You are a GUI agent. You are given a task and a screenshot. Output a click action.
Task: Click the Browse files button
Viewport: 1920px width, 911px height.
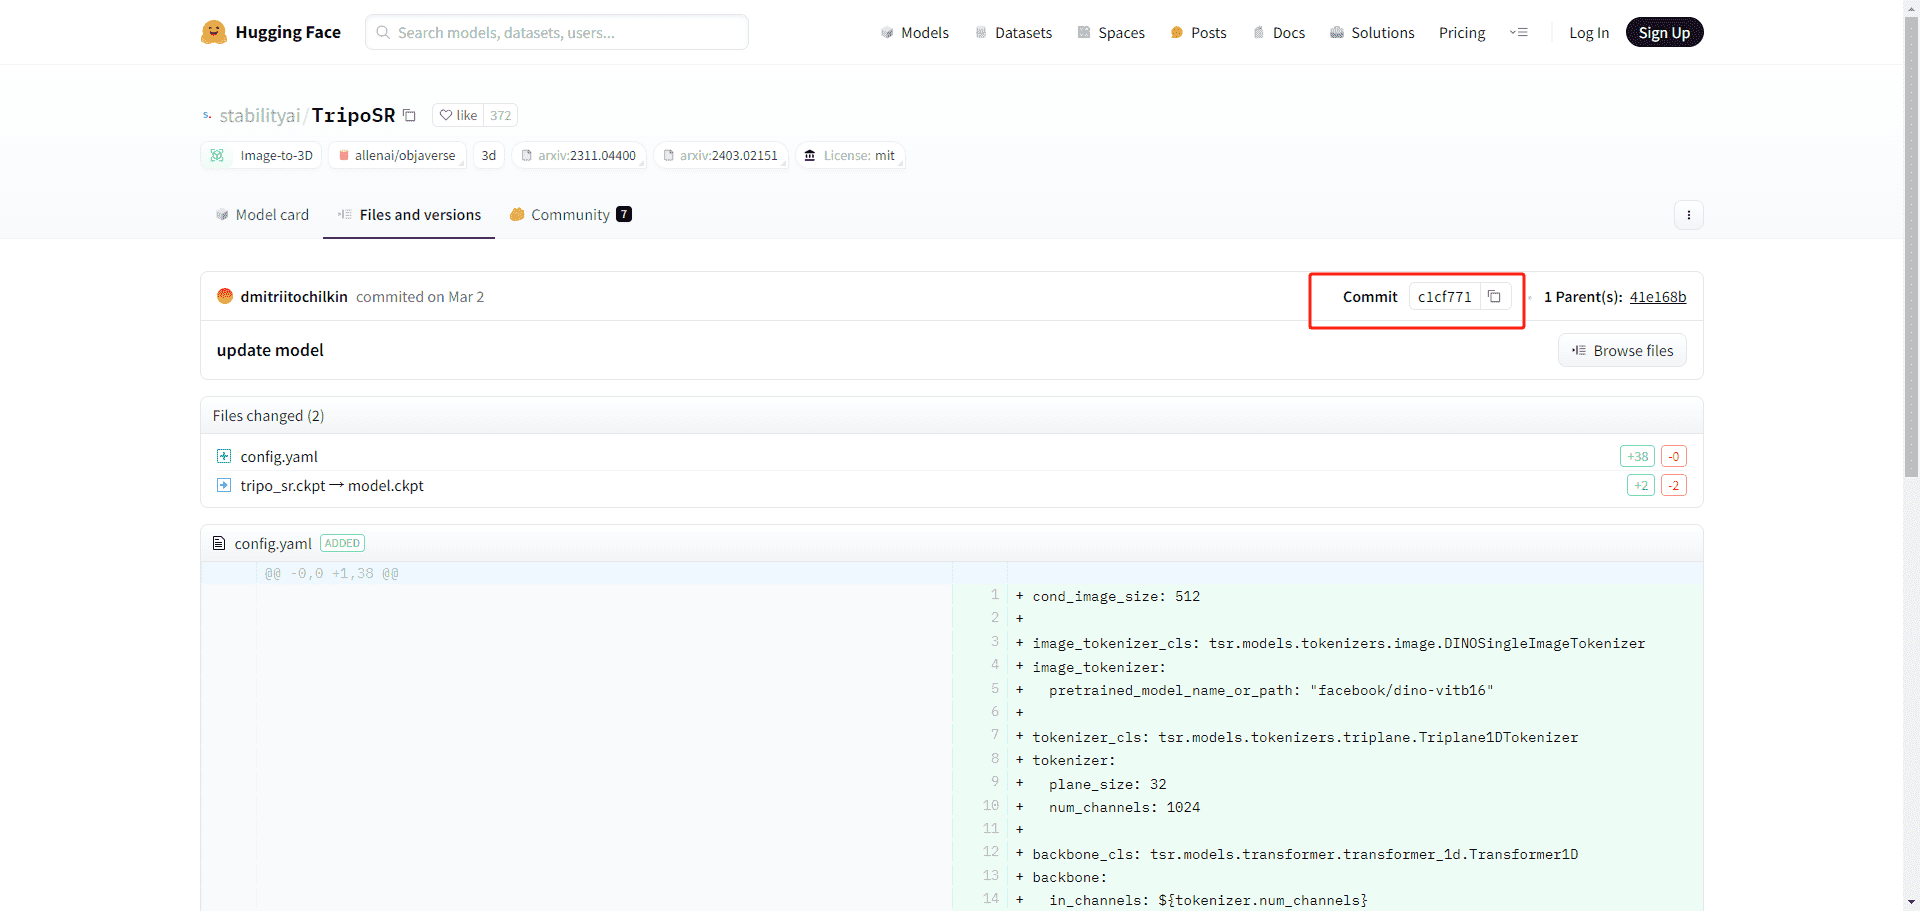[x=1622, y=350]
